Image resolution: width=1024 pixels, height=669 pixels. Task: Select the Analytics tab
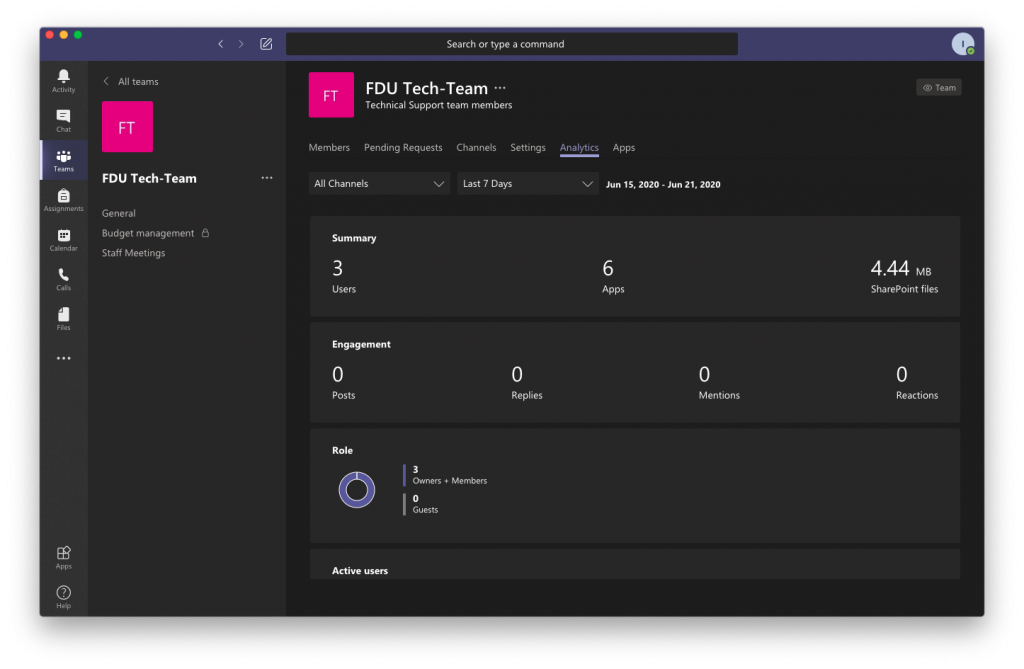[x=579, y=148]
